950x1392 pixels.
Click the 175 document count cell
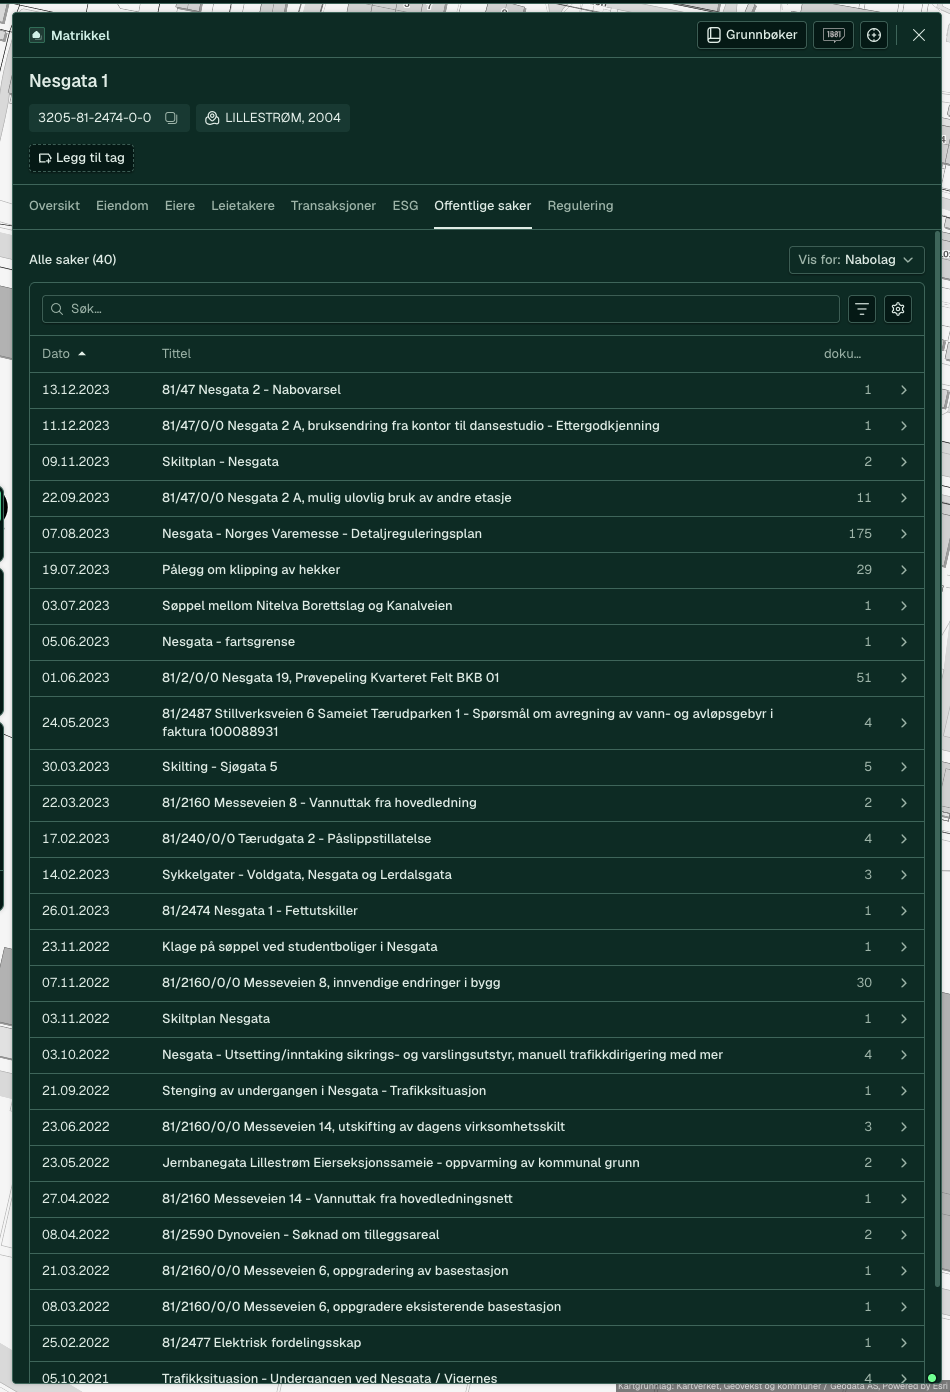coord(860,534)
